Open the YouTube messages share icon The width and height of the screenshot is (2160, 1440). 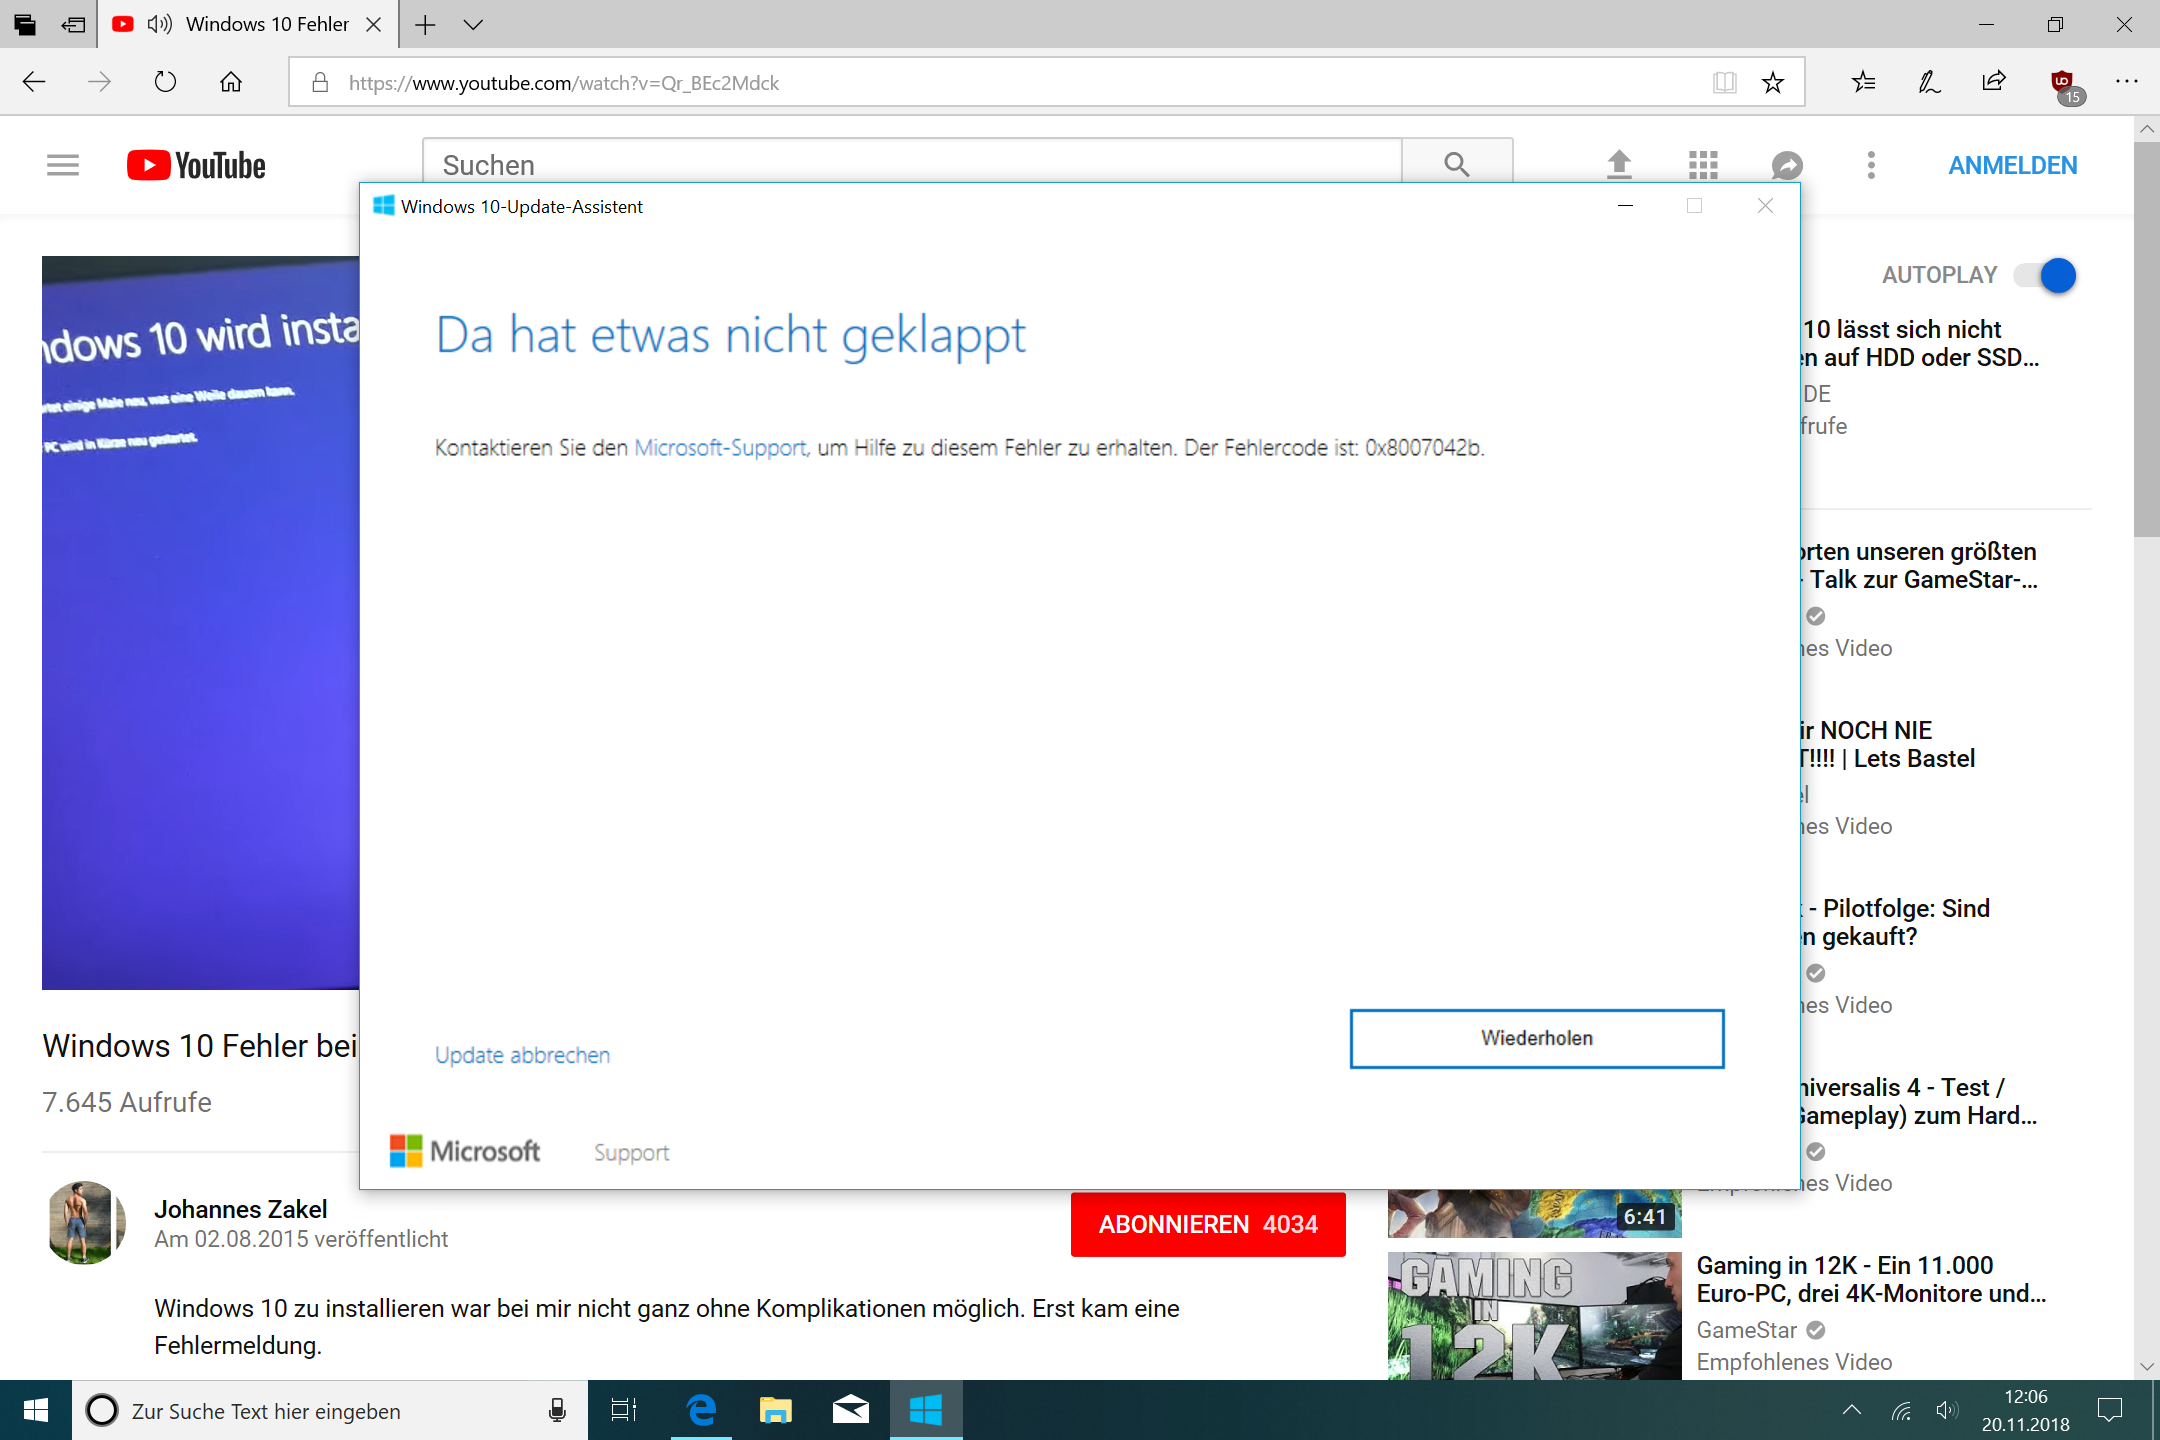pyautogui.click(x=1787, y=165)
